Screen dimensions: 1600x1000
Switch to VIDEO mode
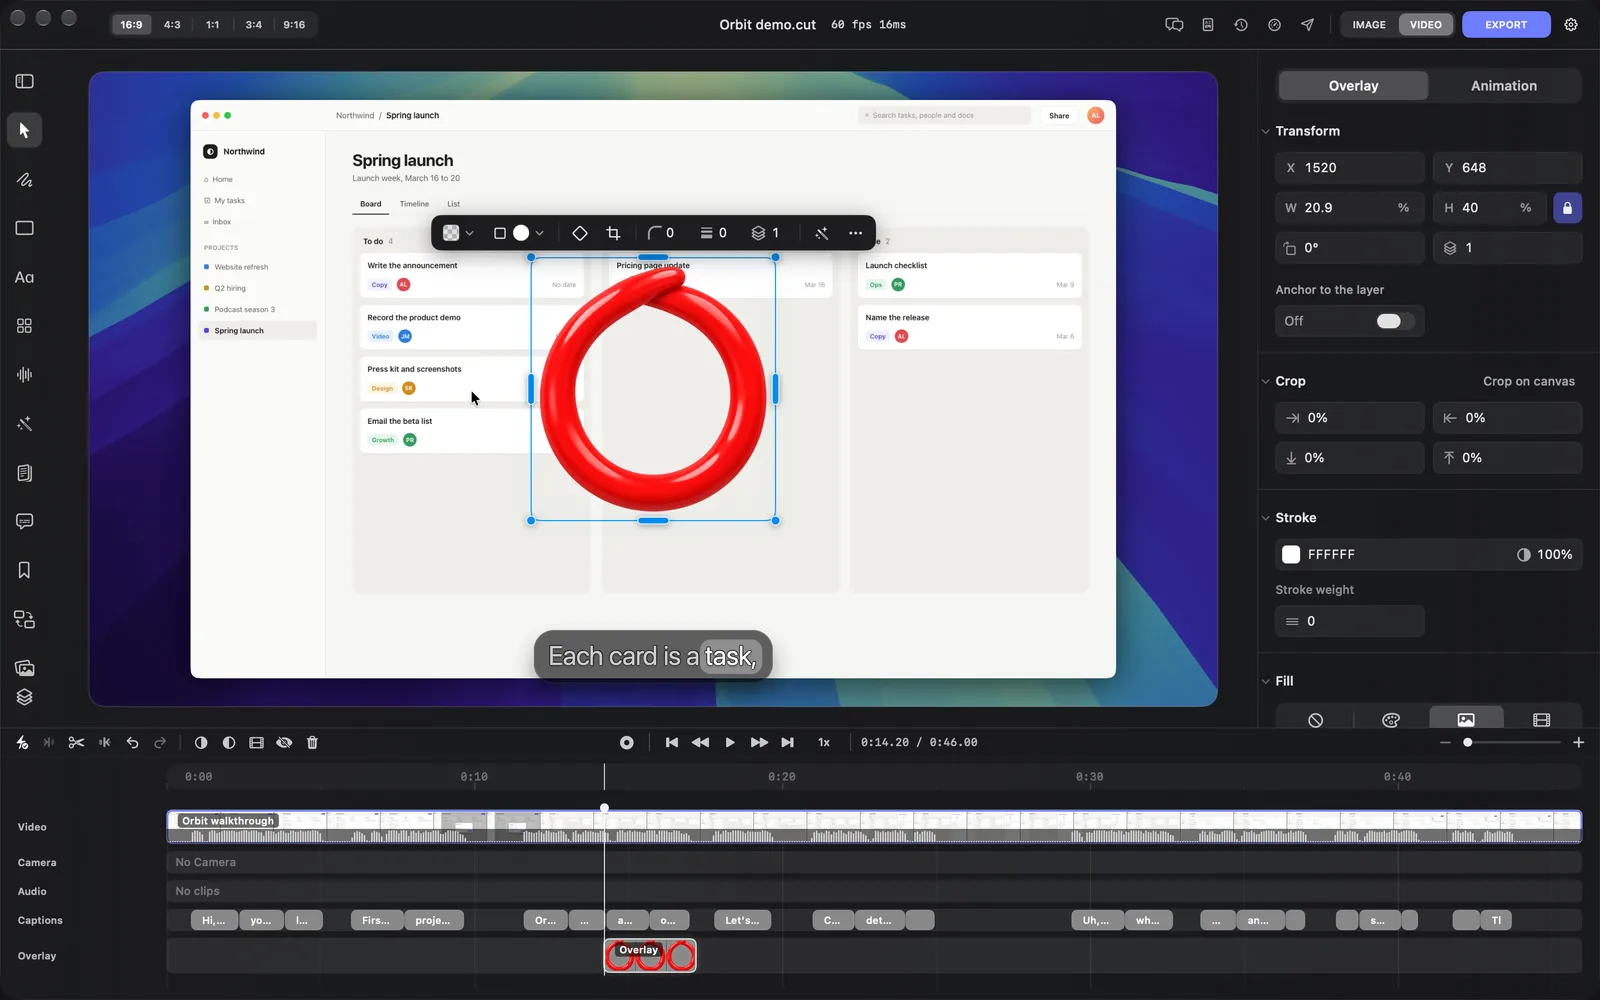[1426, 24]
